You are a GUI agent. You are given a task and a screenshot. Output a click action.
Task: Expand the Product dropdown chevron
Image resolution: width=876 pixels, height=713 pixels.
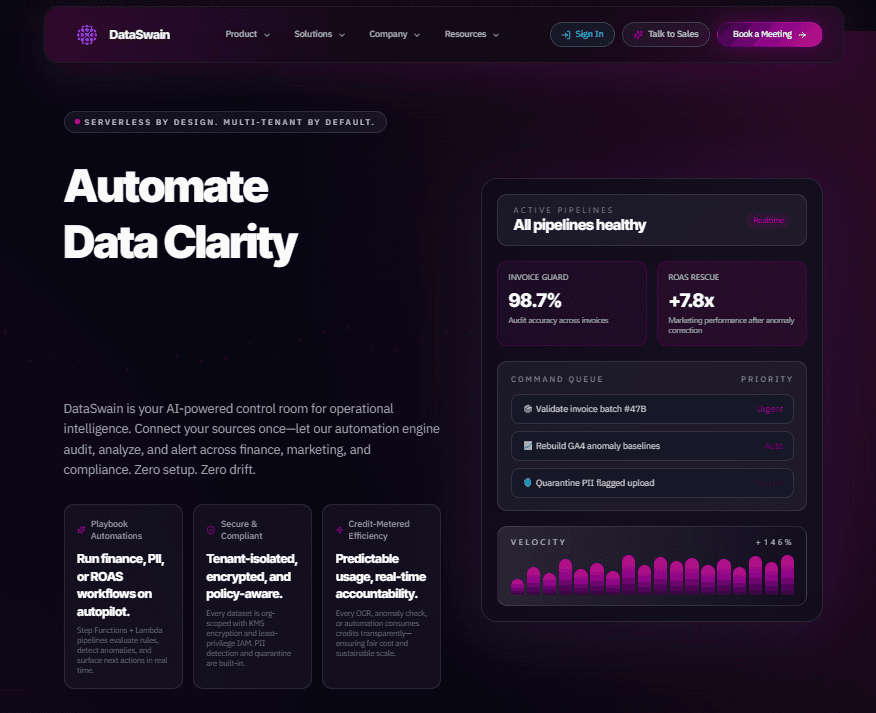click(x=266, y=34)
